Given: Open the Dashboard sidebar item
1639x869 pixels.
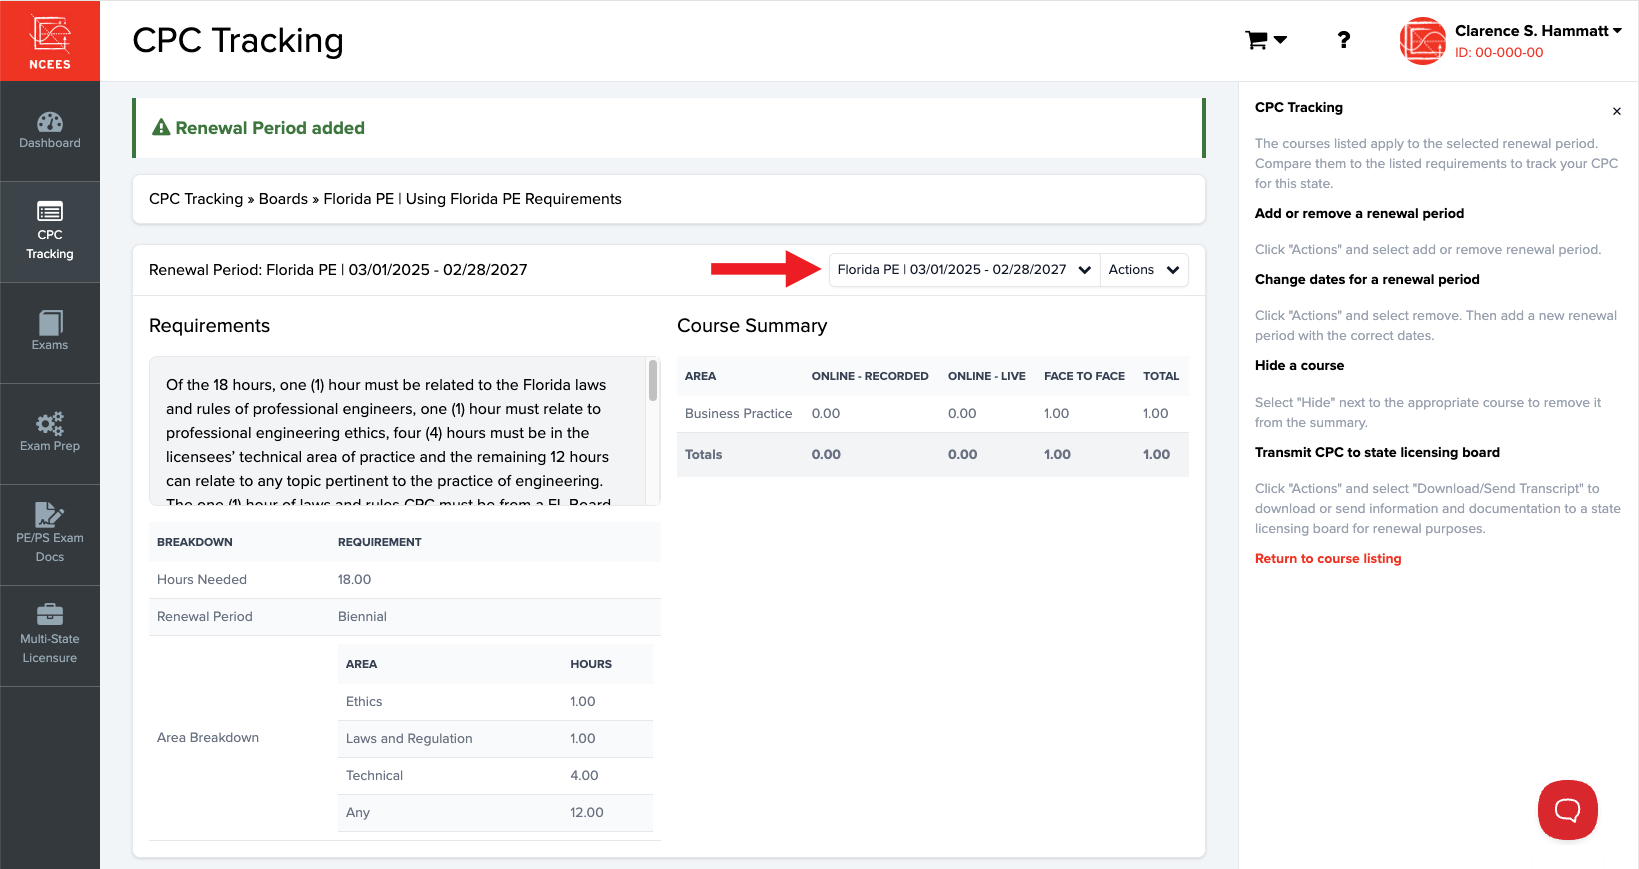Looking at the screenshot, I should 50,131.
